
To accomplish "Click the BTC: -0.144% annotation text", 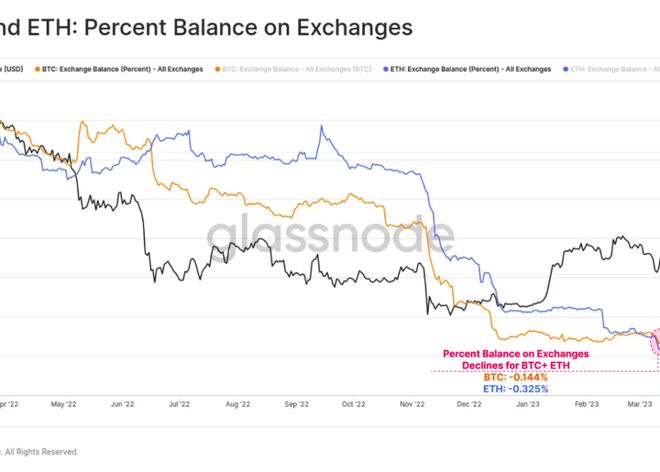I will pyautogui.click(x=515, y=377).
